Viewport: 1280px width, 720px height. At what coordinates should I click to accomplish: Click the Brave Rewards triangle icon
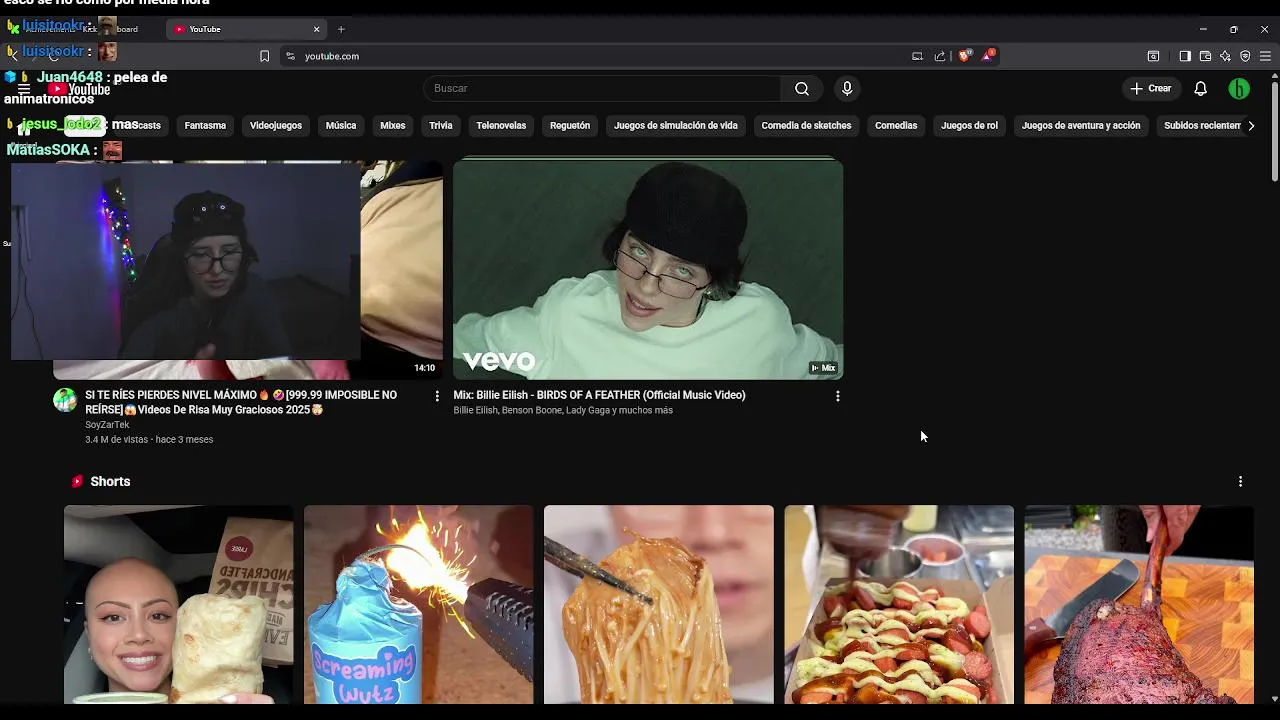click(x=988, y=56)
